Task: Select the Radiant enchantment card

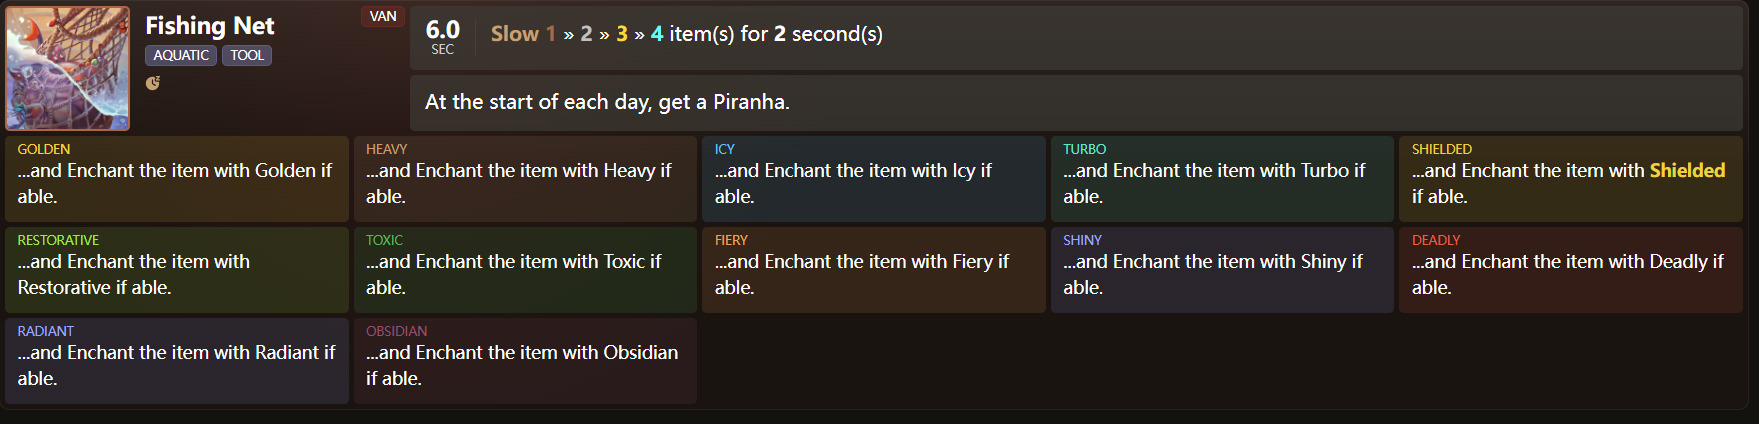Action: [x=177, y=361]
